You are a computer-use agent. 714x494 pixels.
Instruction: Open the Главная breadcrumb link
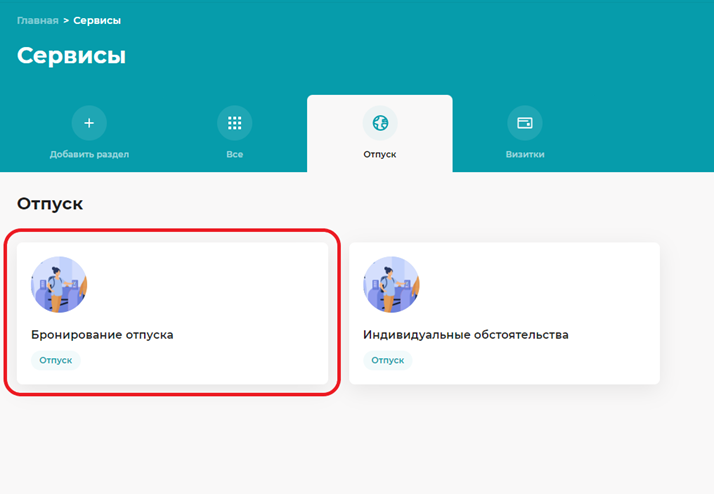click(37, 20)
